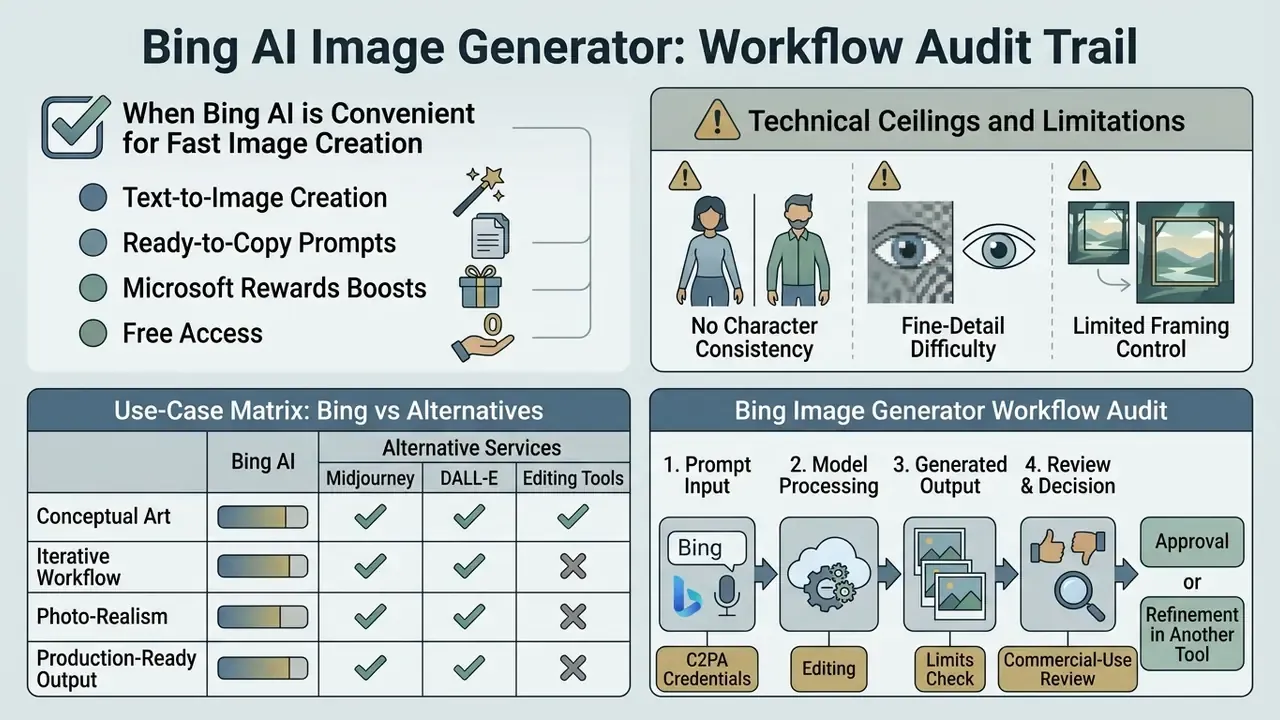Select the clear eye icon in Fine-Detail Difficulty
This screenshot has width=1280, height=720.
997,250
